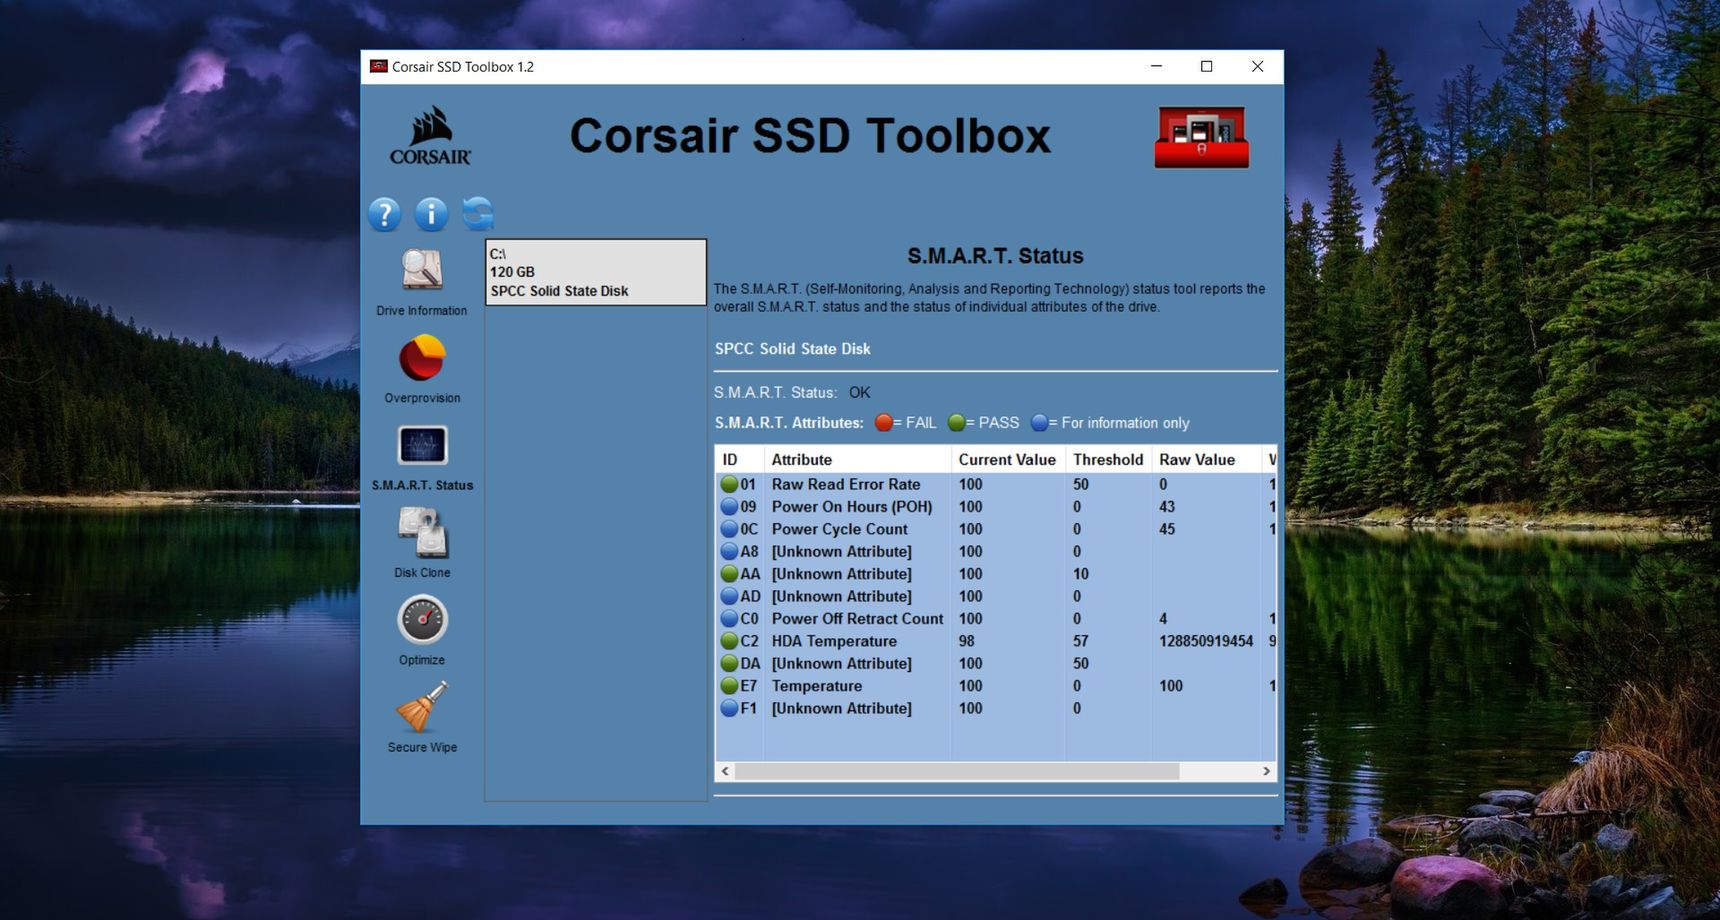This screenshot has width=1720, height=920.
Task: Click the Secure Wipe label
Action: coord(422,748)
